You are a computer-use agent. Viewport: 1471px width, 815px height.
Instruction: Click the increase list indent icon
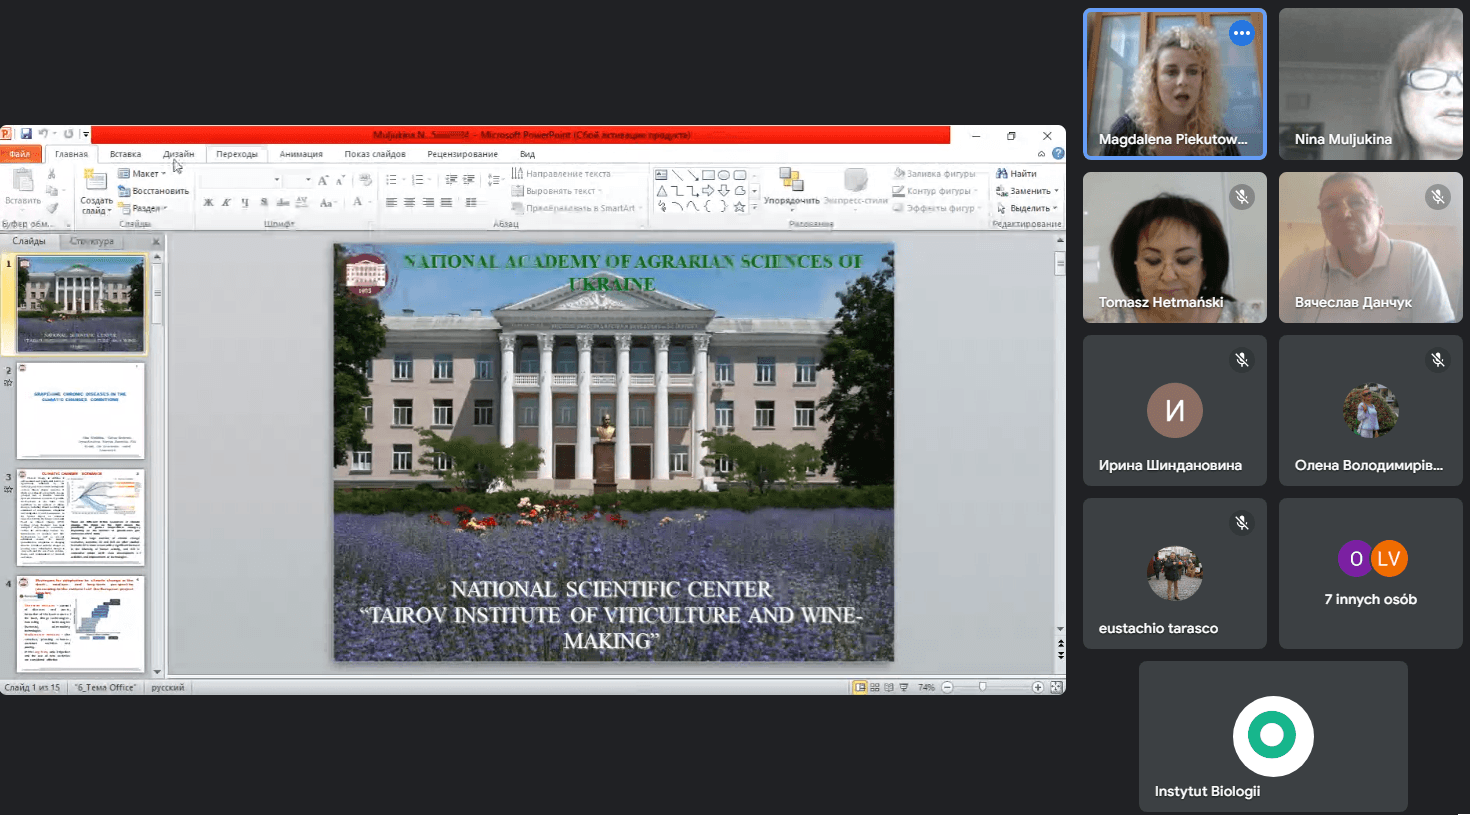(x=468, y=180)
